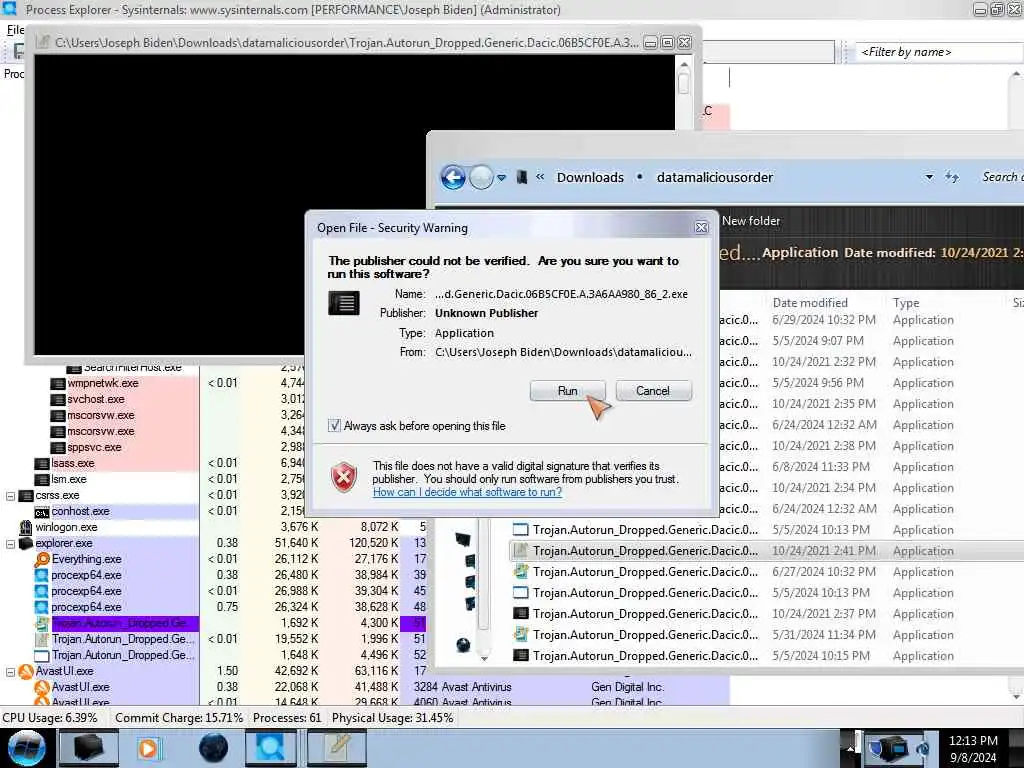Click icon of procexp64.exe using 26,480 K
This screenshot has height=768, width=1024.
pyautogui.click(x=42, y=575)
